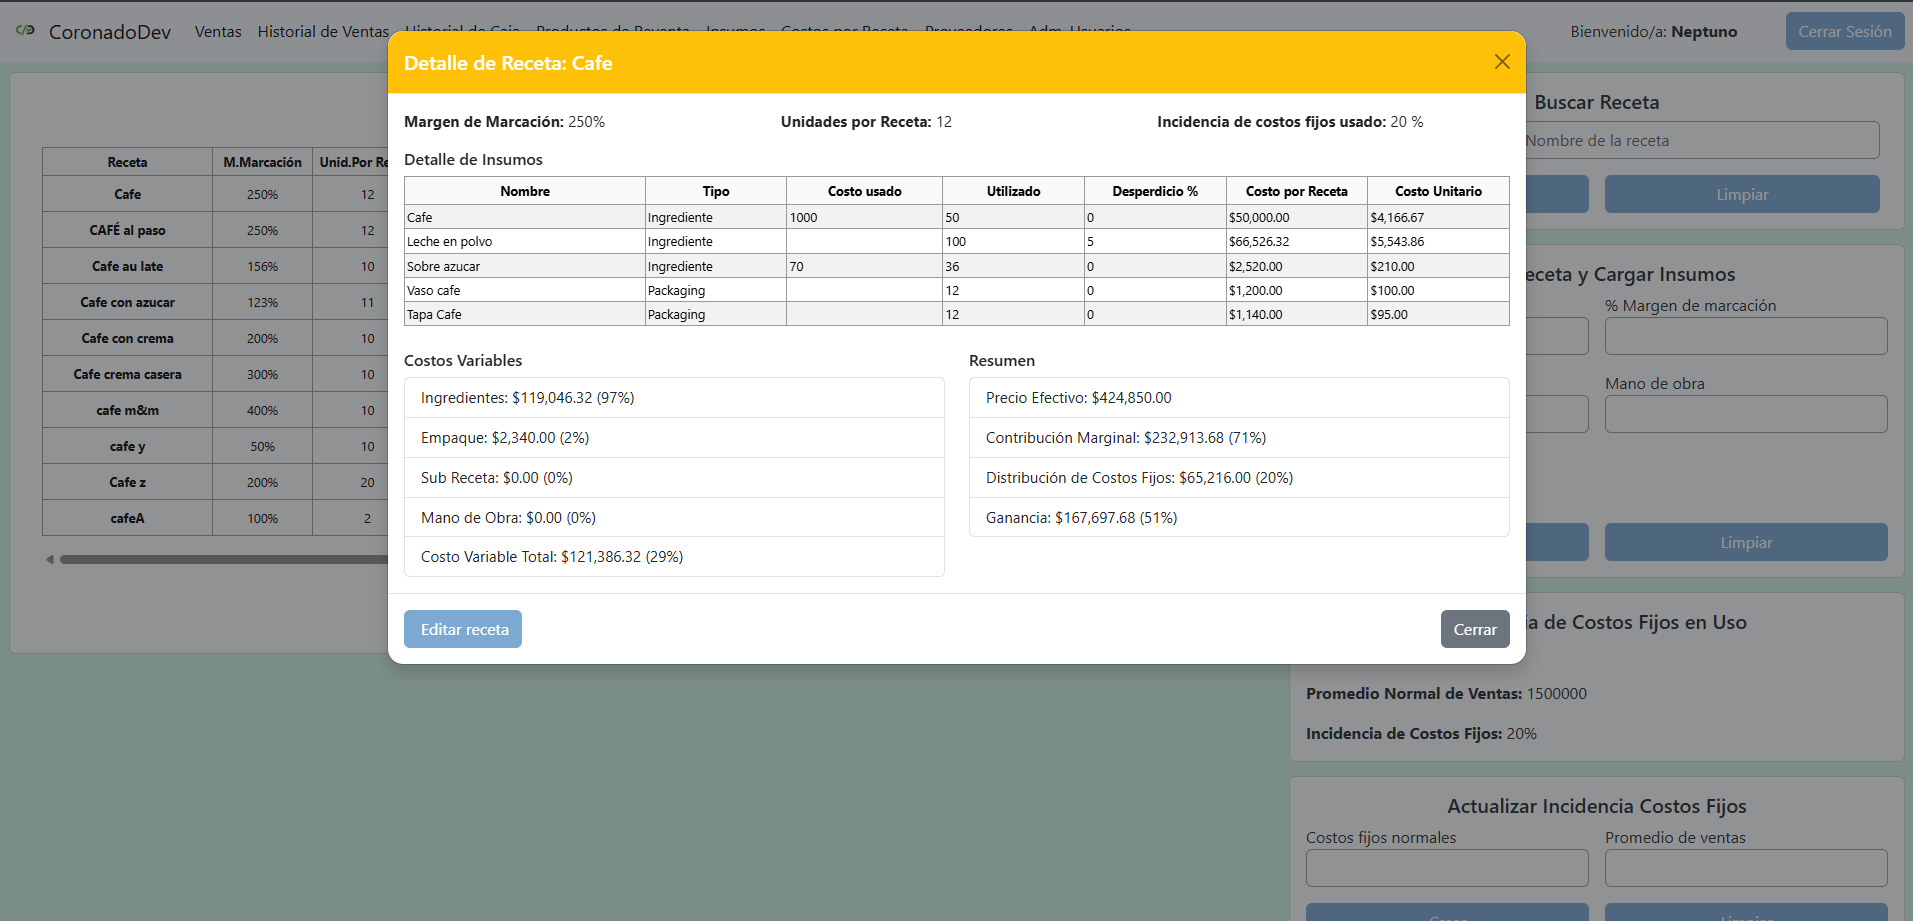The width and height of the screenshot is (1913, 921).
Task: Click the Editar receta button
Action: tap(463, 629)
